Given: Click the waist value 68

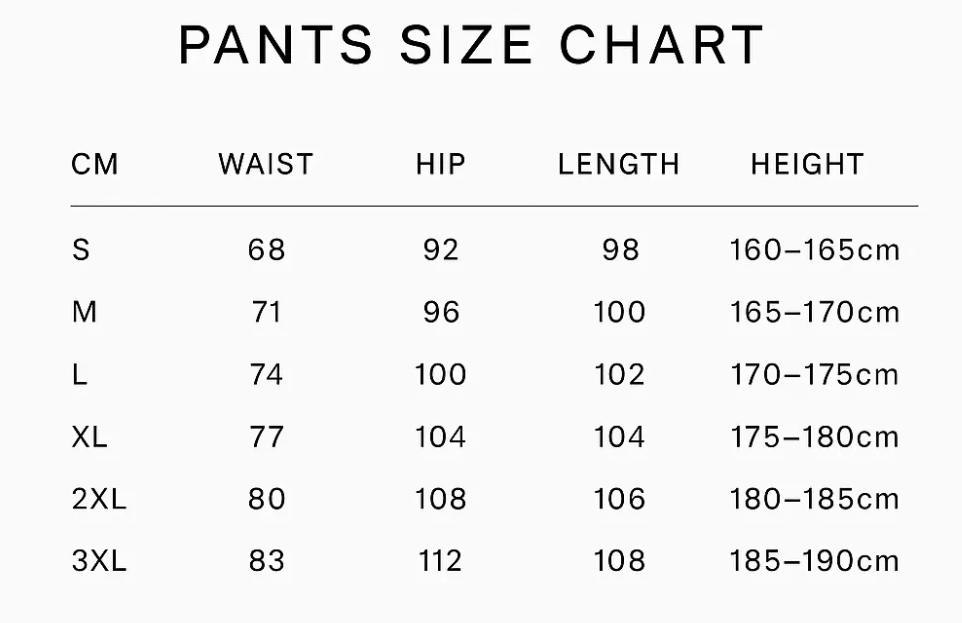Looking at the screenshot, I should (267, 249).
